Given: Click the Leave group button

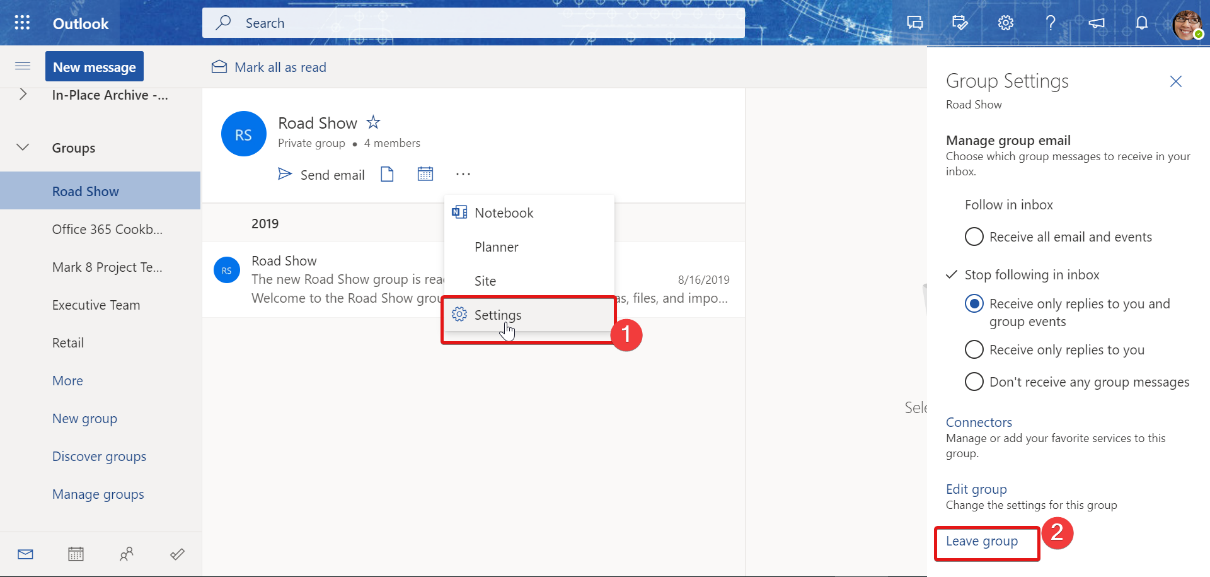Looking at the screenshot, I should [x=985, y=540].
